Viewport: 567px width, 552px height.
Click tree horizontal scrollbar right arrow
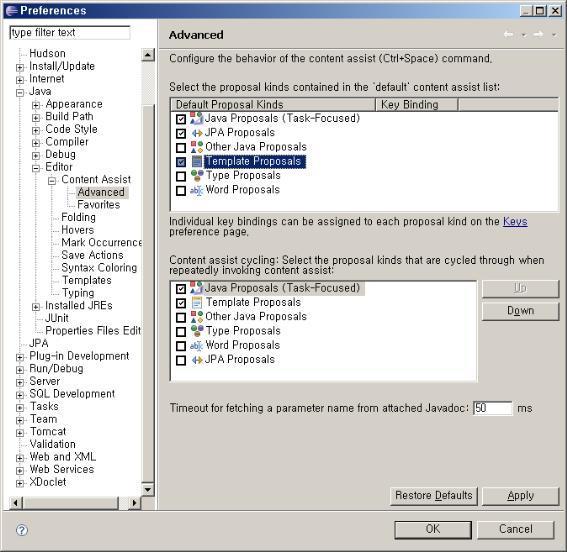pyautogui.click(x=135, y=502)
